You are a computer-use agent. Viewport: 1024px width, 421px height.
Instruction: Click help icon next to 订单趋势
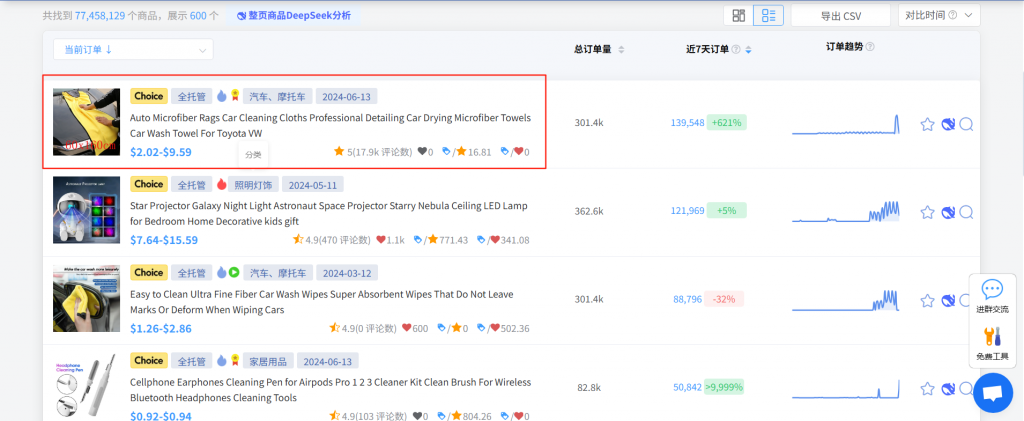[x=870, y=47]
